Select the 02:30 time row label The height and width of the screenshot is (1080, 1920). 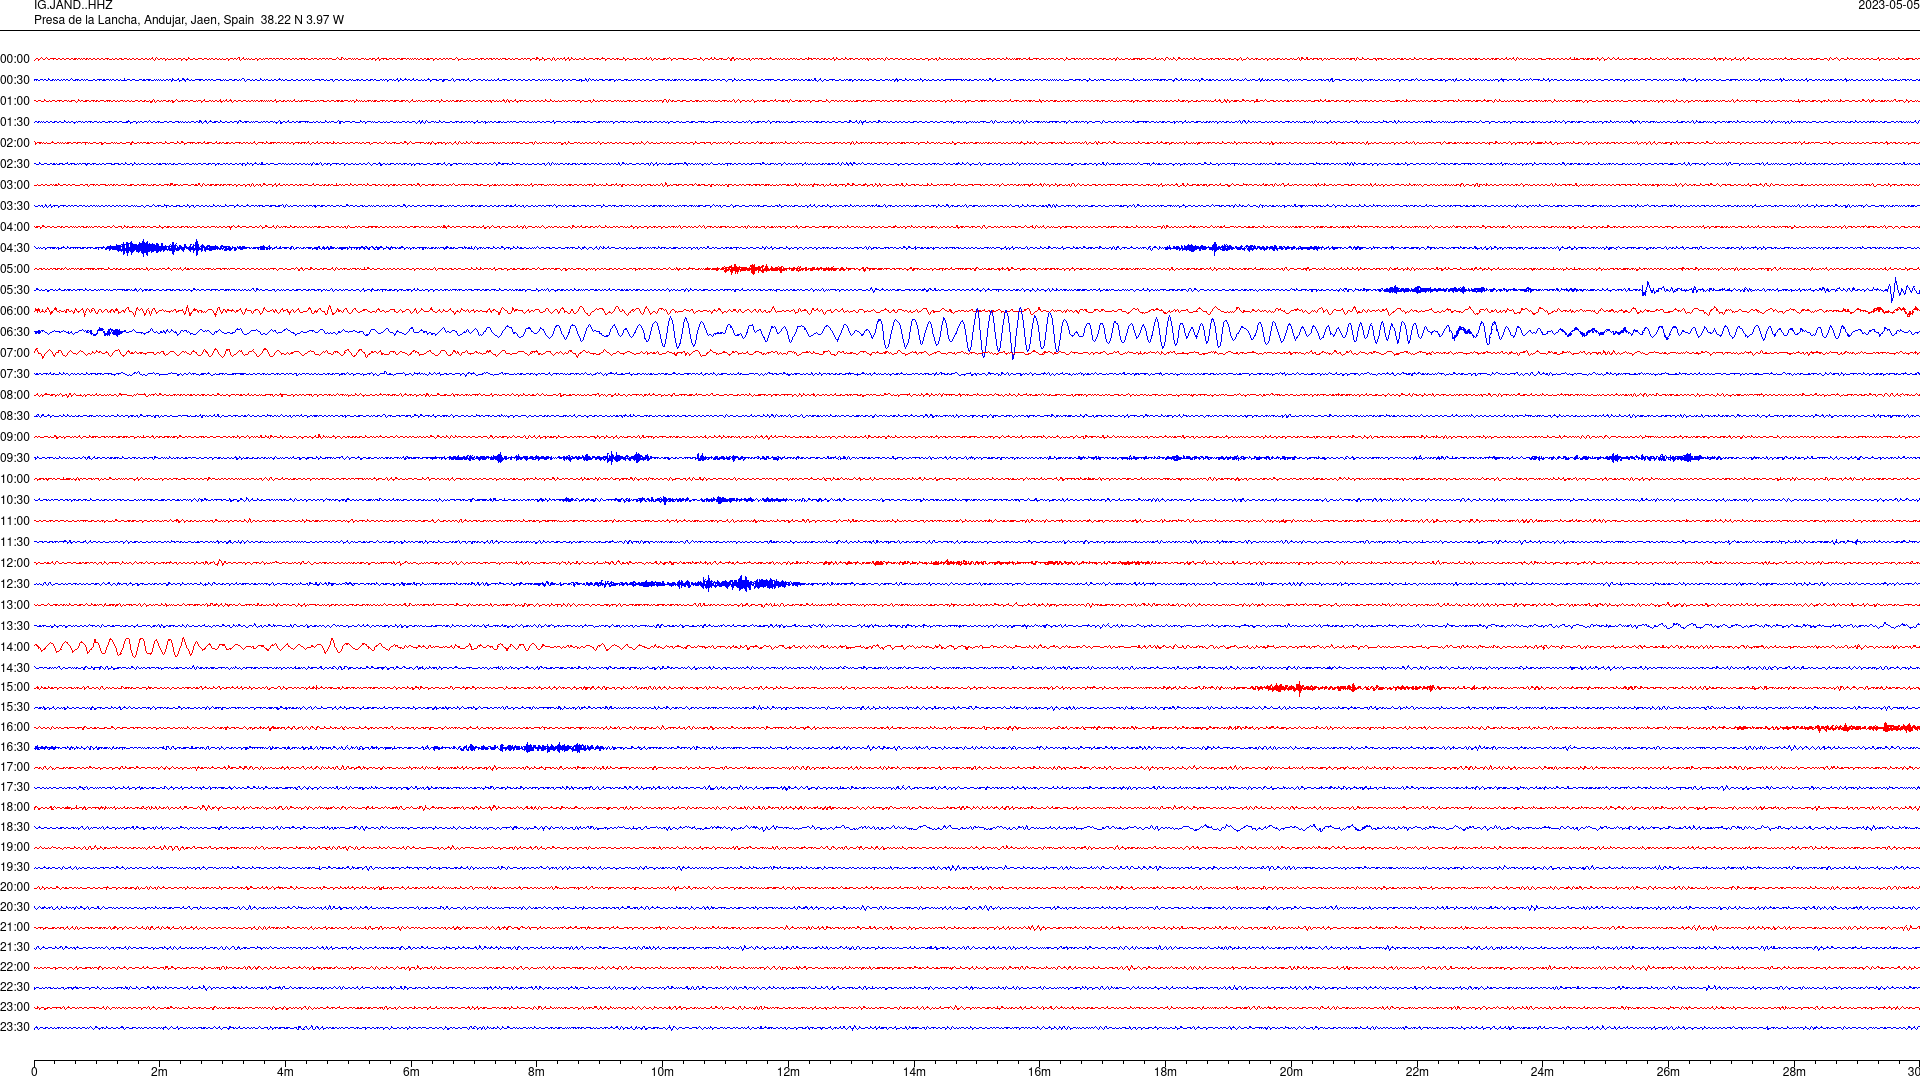[x=15, y=164]
